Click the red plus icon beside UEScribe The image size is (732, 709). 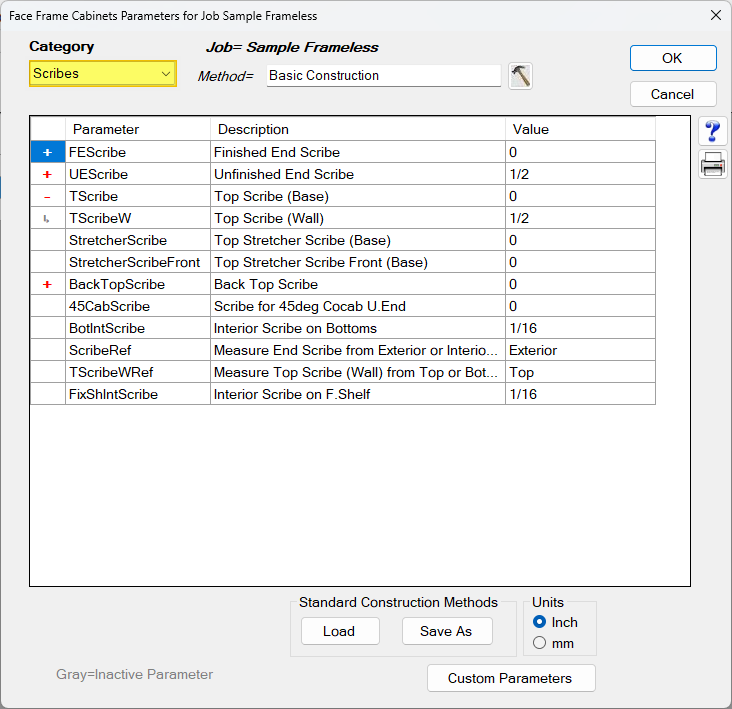(x=47, y=174)
